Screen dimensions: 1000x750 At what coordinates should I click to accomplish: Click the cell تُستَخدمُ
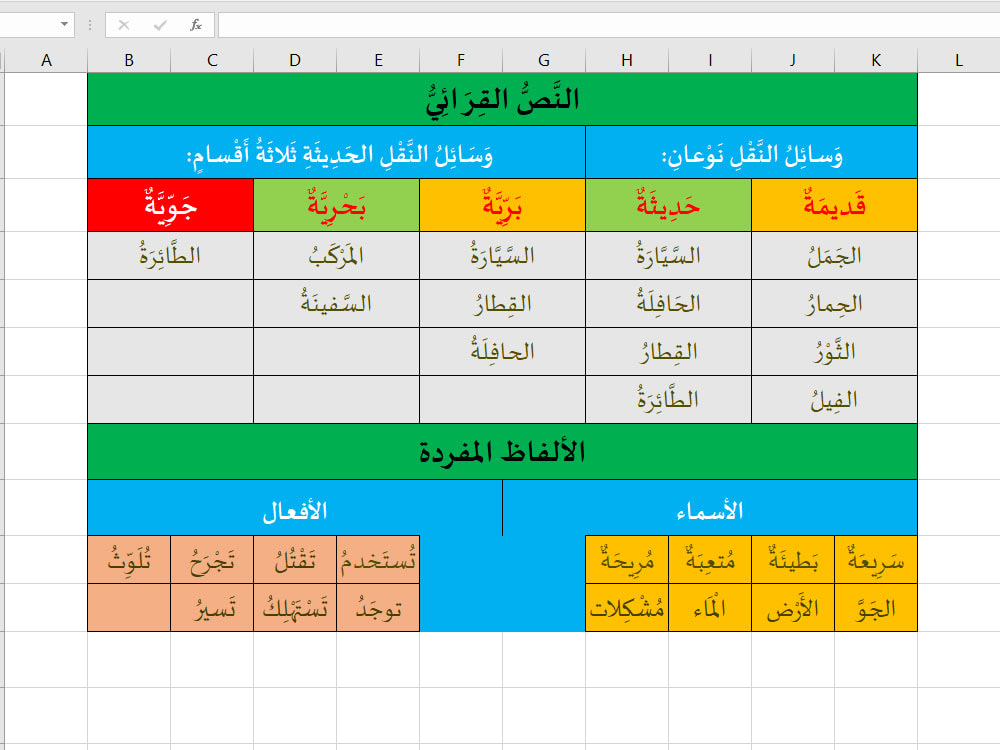click(378, 559)
